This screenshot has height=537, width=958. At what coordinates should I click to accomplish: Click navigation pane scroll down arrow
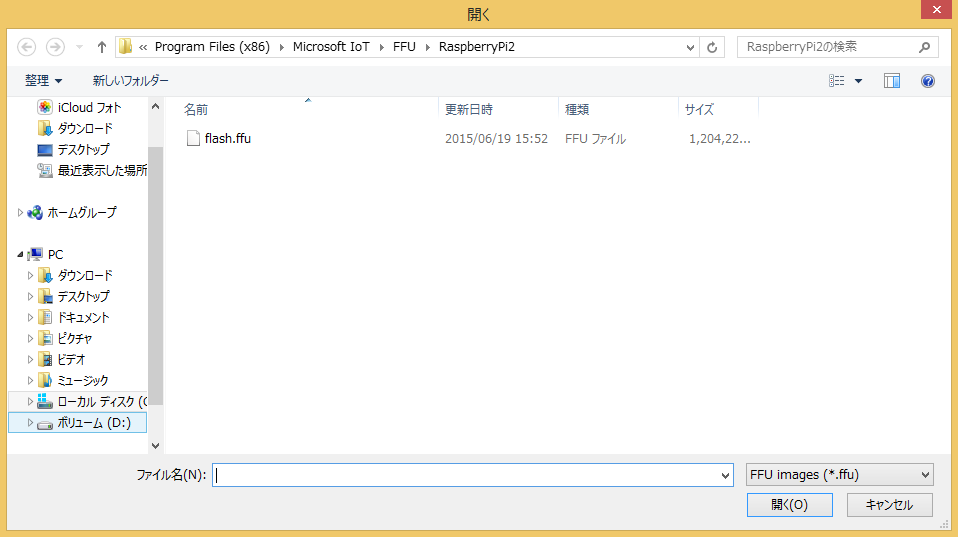[x=155, y=446]
